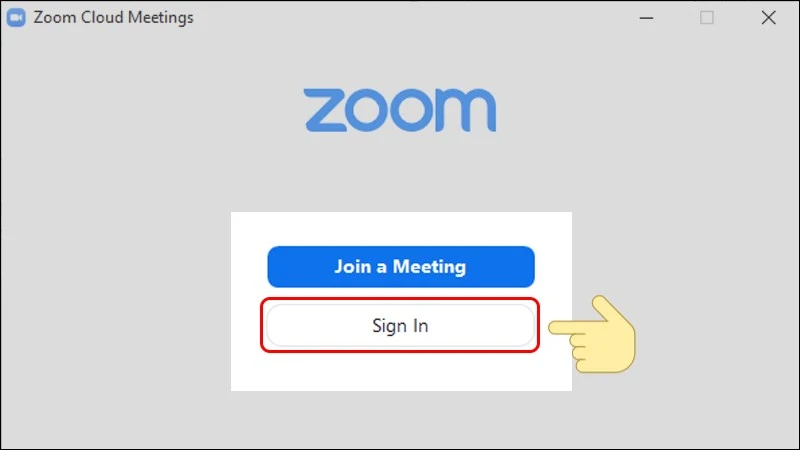The image size is (800, 450).
Task: Select the Zoom Cloud Meetings title text
Action: pos(113,17)
